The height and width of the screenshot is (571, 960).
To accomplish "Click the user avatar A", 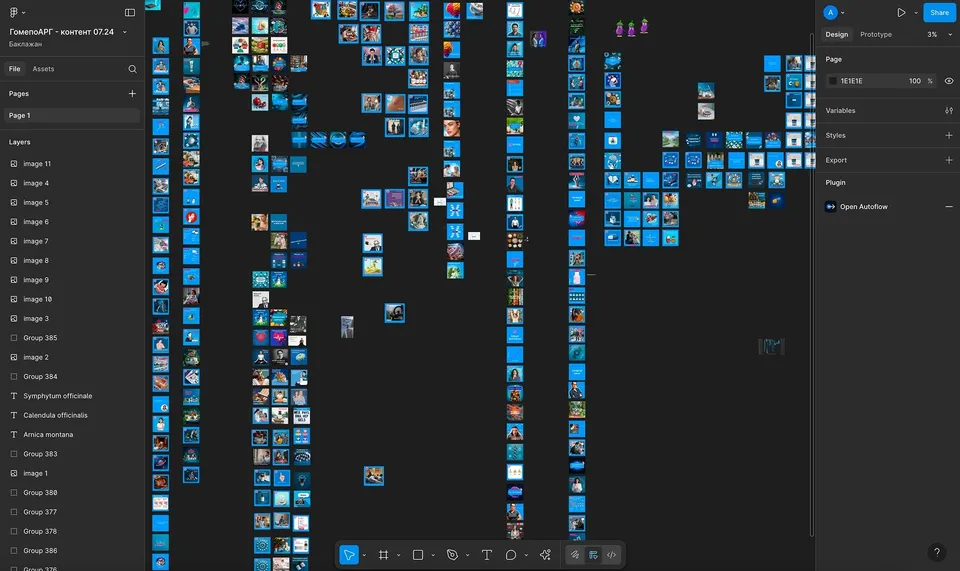I will (x=830, y=12).
